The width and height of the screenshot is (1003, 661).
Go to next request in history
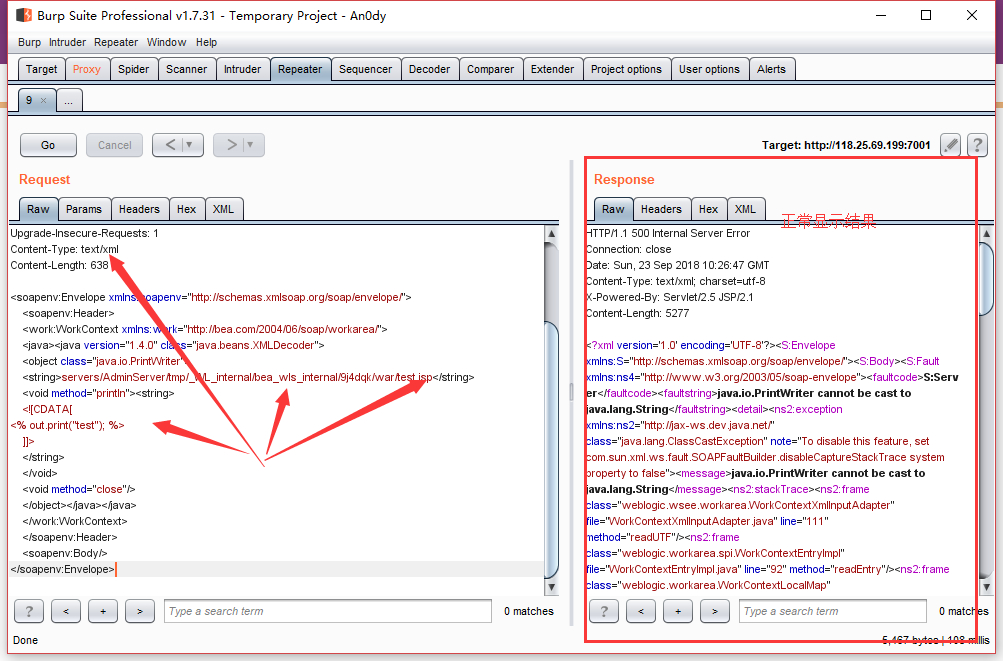point(231,145)
